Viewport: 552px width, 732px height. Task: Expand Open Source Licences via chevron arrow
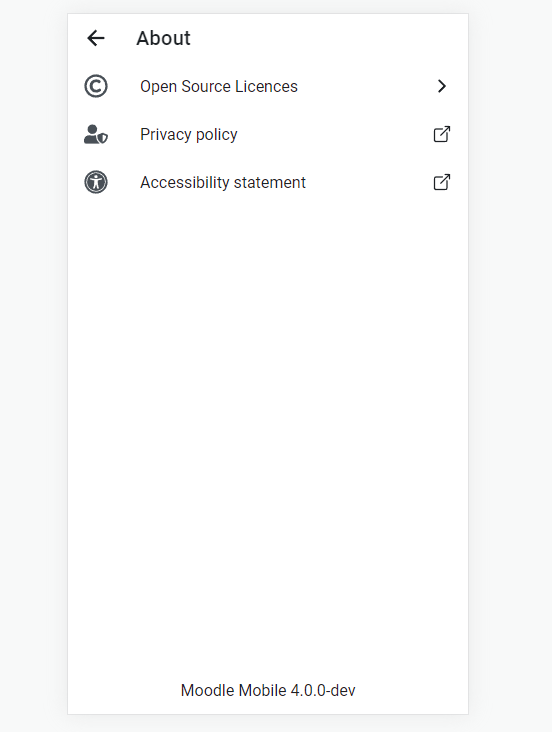tap(442, 86)
